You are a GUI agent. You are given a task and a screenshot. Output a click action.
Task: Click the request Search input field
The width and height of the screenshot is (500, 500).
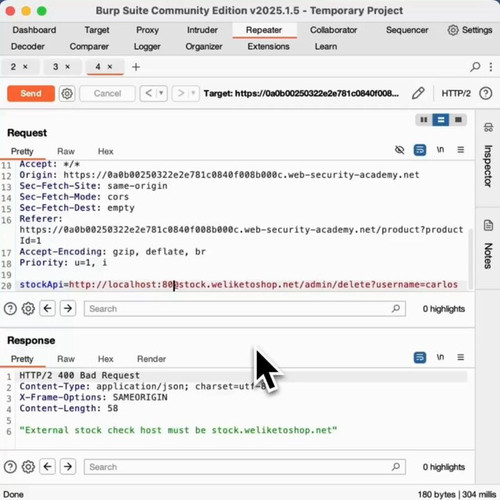(x=245, y=309)
